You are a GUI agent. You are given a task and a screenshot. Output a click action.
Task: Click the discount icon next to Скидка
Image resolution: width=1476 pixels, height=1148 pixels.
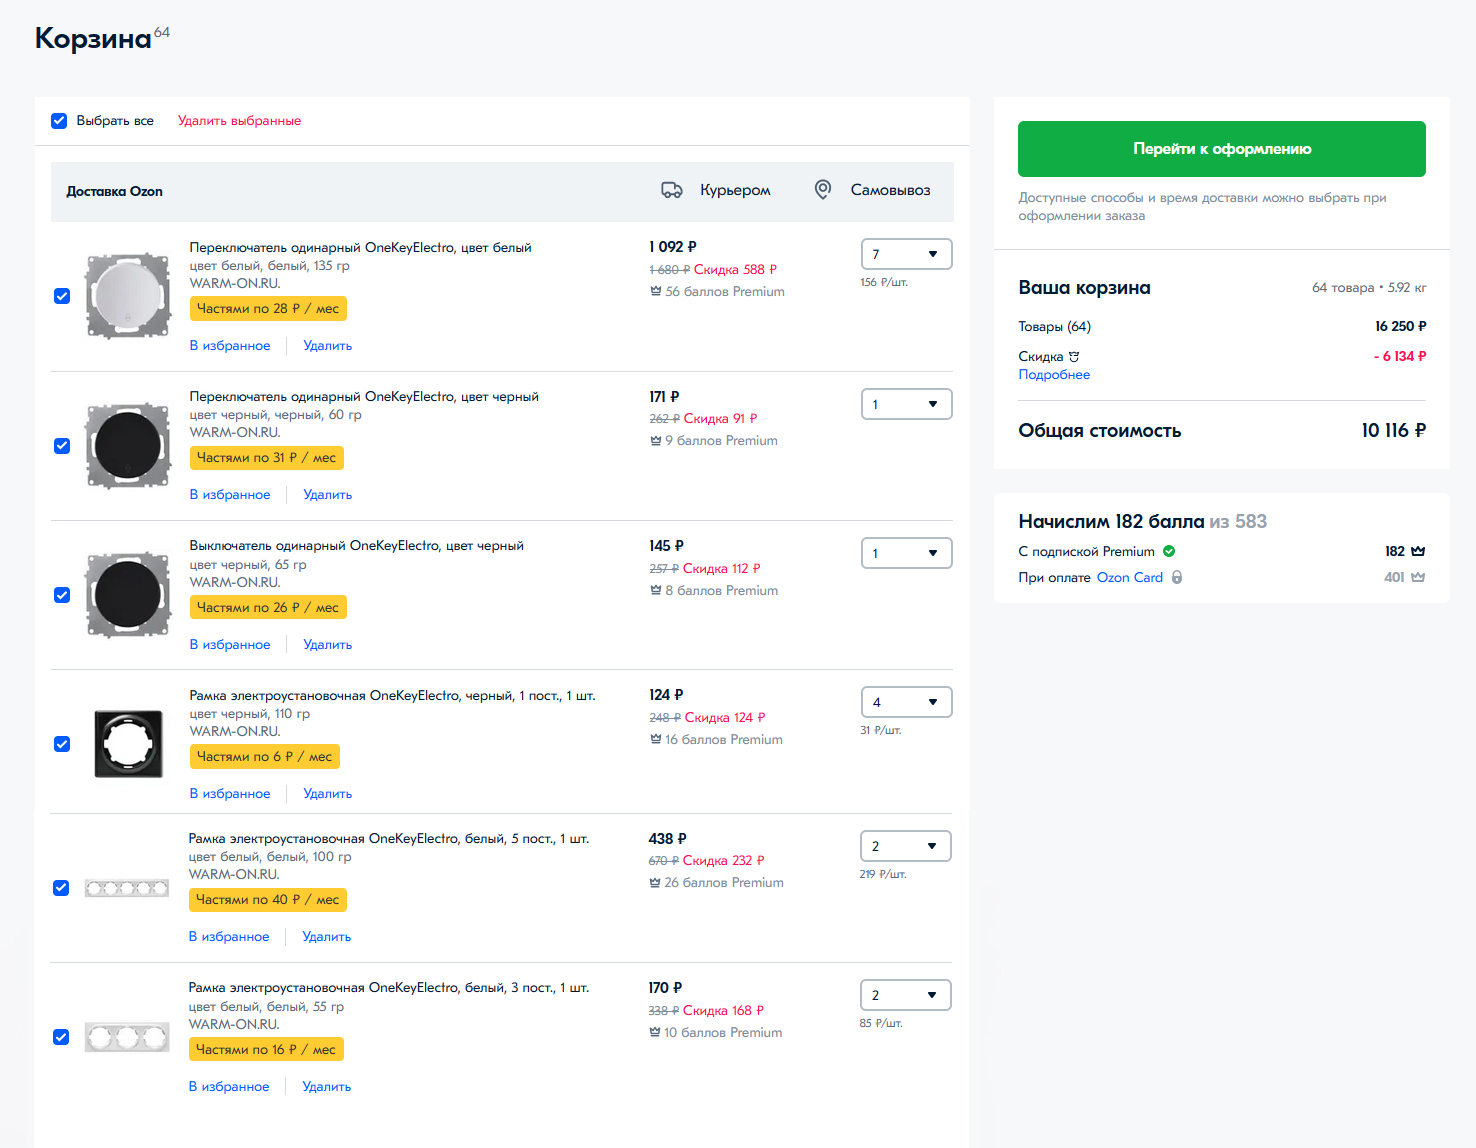click(1074, 357)
